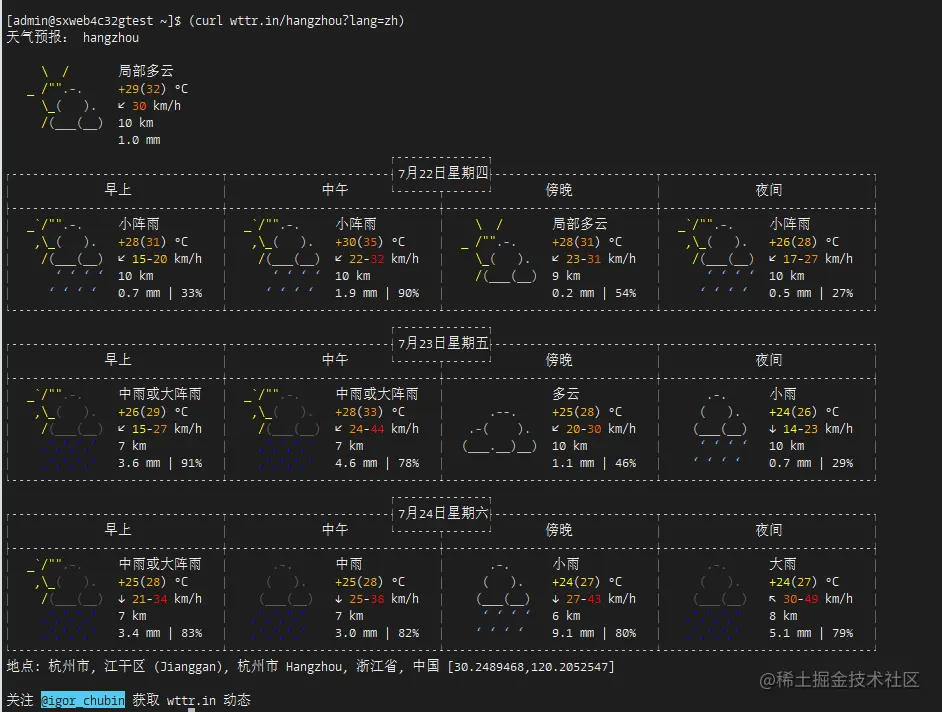The width and height of the screenshot is (942, 712).
Task: Click rainfall '3.4 mm | 83%'
Action: click(x=160, y=633)
